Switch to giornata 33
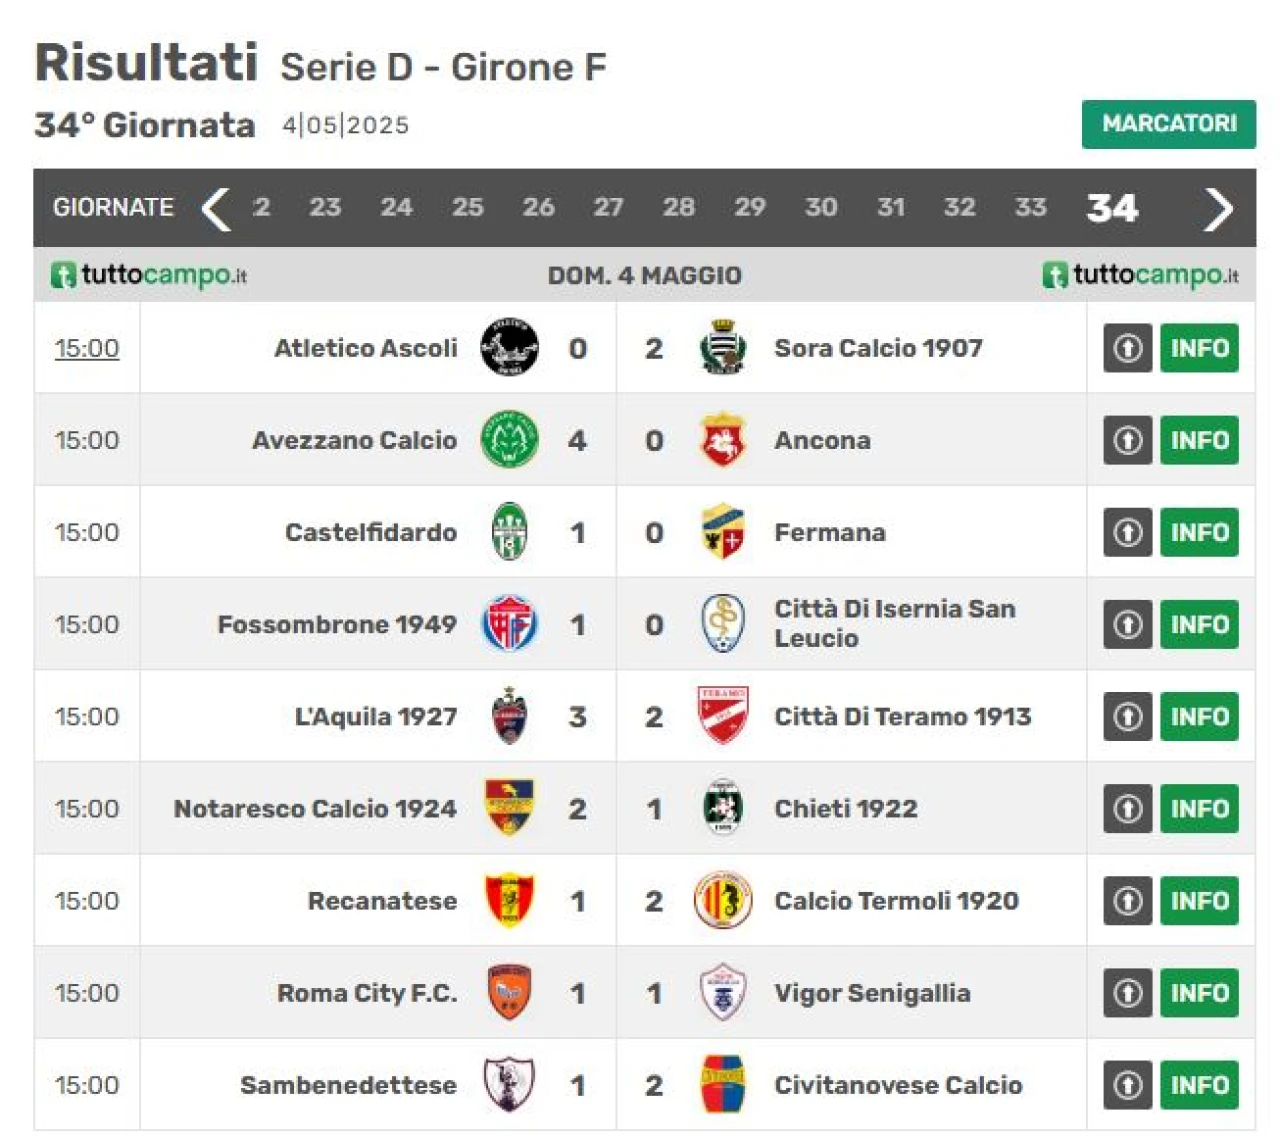The image size is (1280, 1137). point(1030,207)
